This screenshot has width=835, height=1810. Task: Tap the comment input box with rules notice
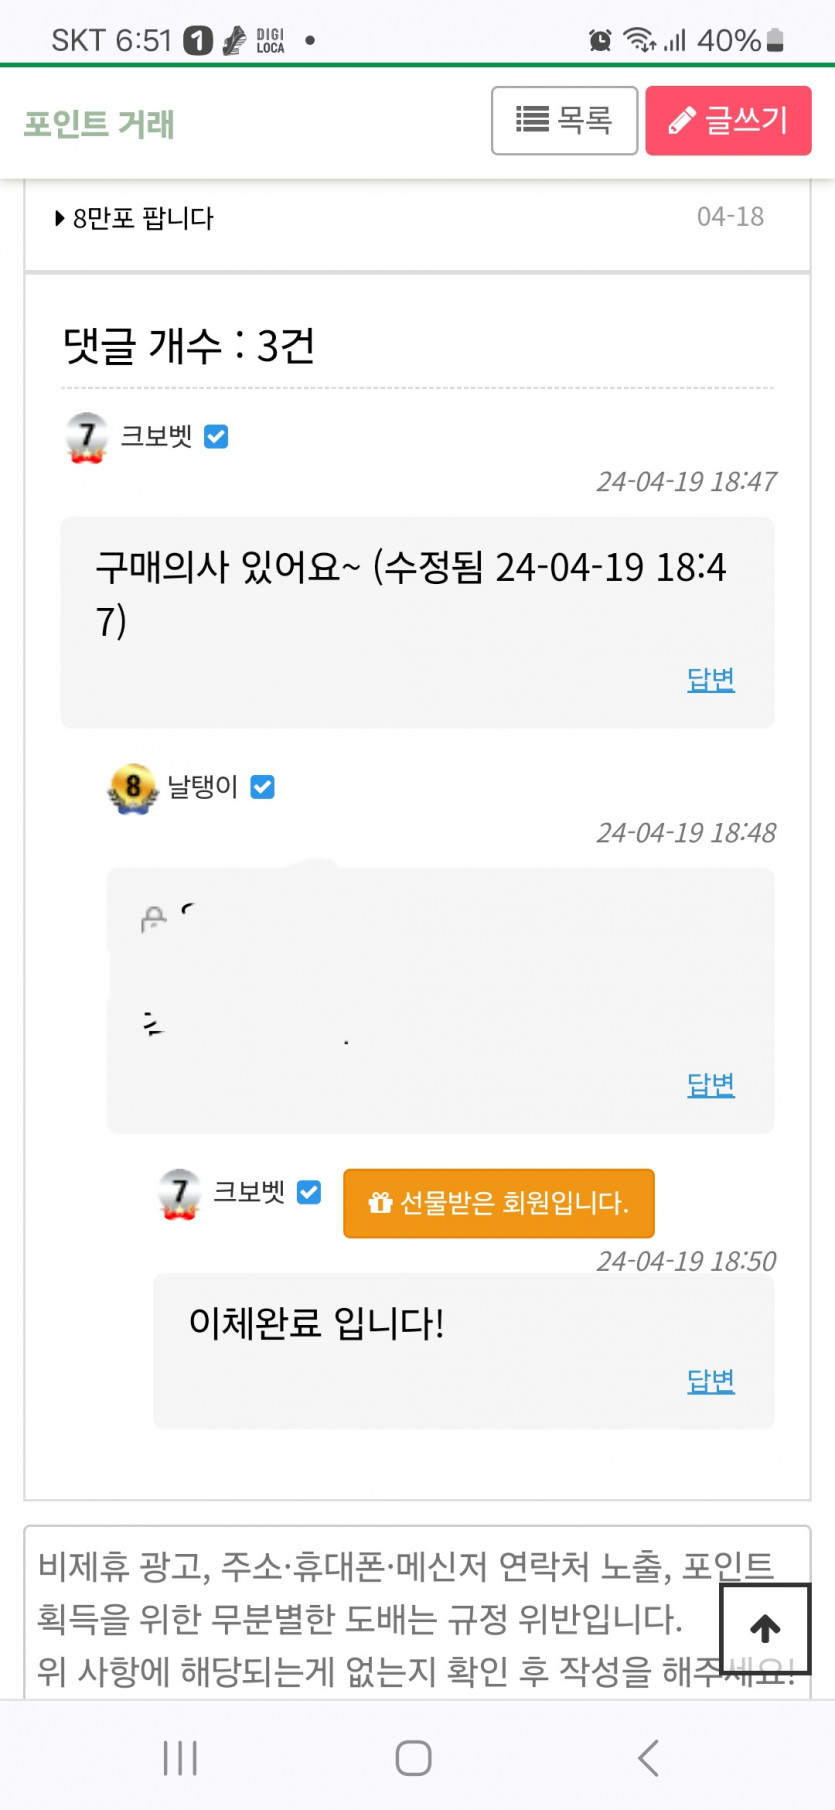380,1615
